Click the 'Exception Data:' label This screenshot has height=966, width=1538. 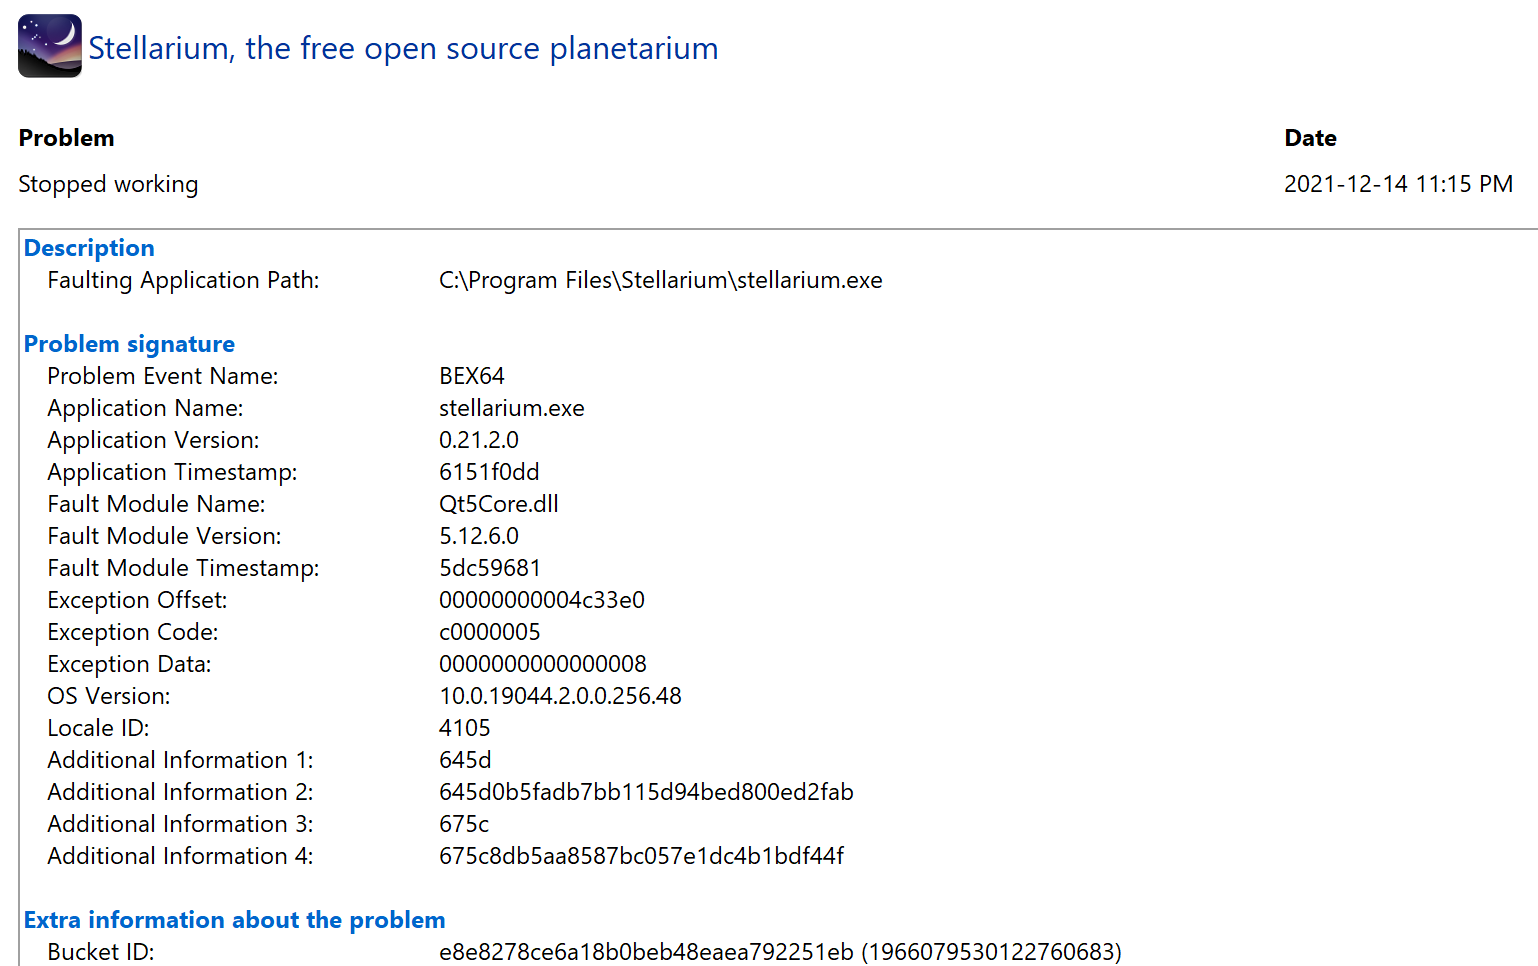click(x=129, y=664)
